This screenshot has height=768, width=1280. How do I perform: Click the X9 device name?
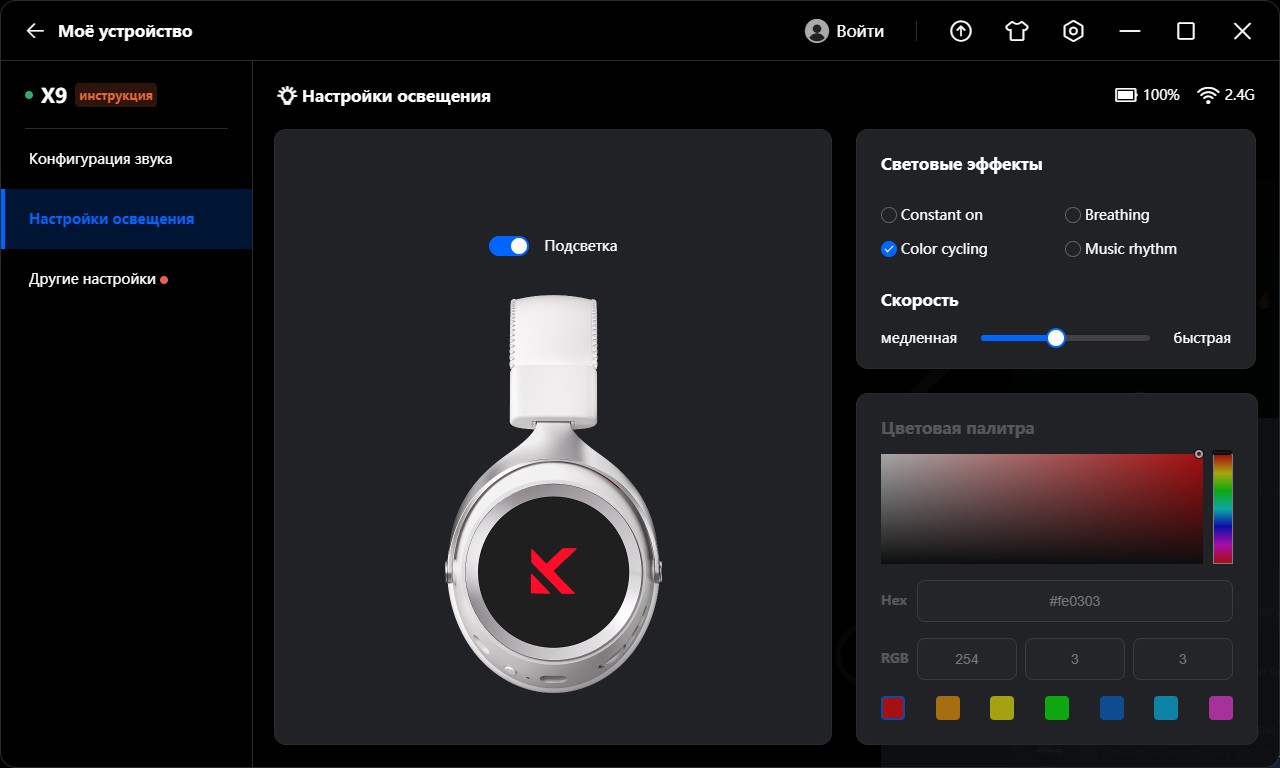click(54, 96)
